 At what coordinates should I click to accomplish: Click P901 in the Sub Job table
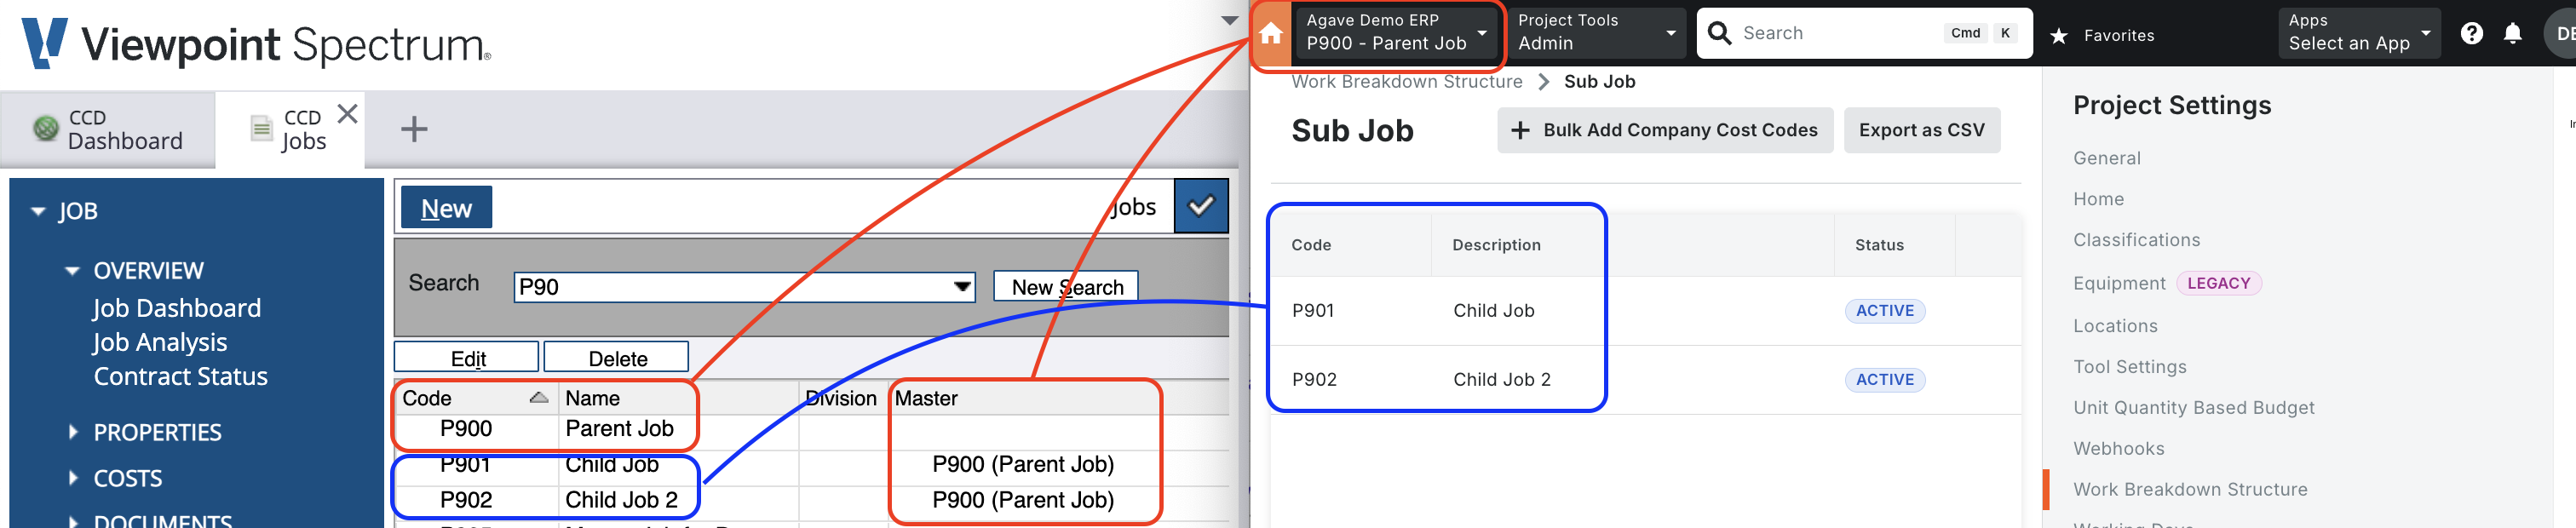coord(1312,311)
